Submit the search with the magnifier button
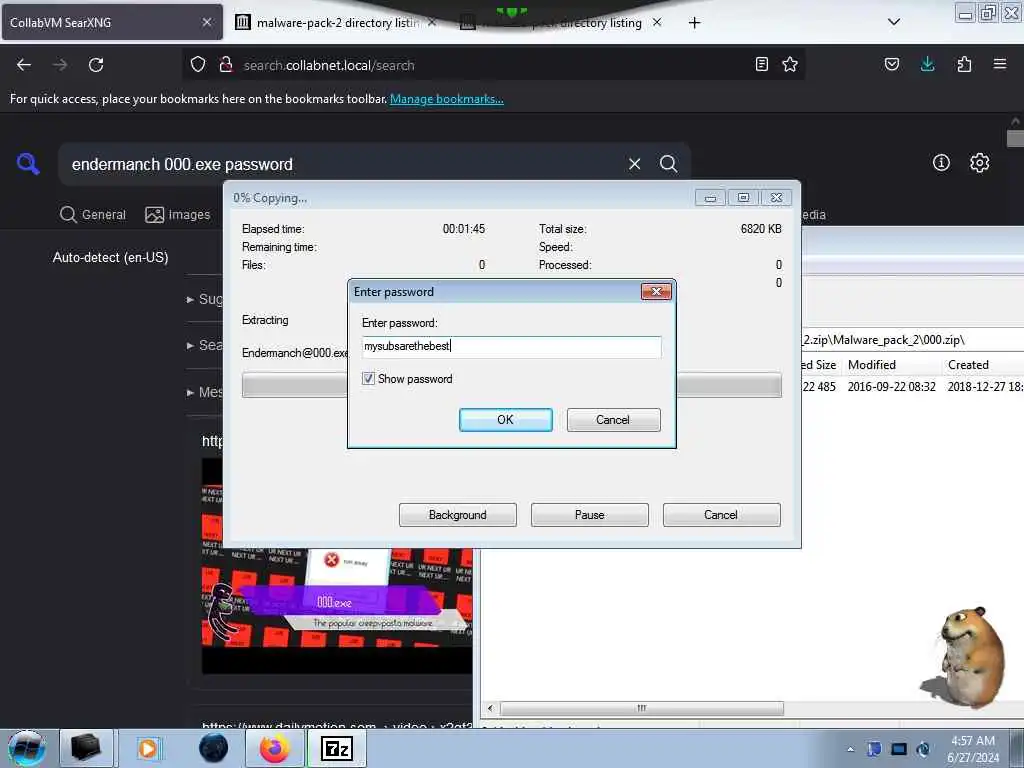This screenshot has height=768, width=1024. [x=668, y=164]
